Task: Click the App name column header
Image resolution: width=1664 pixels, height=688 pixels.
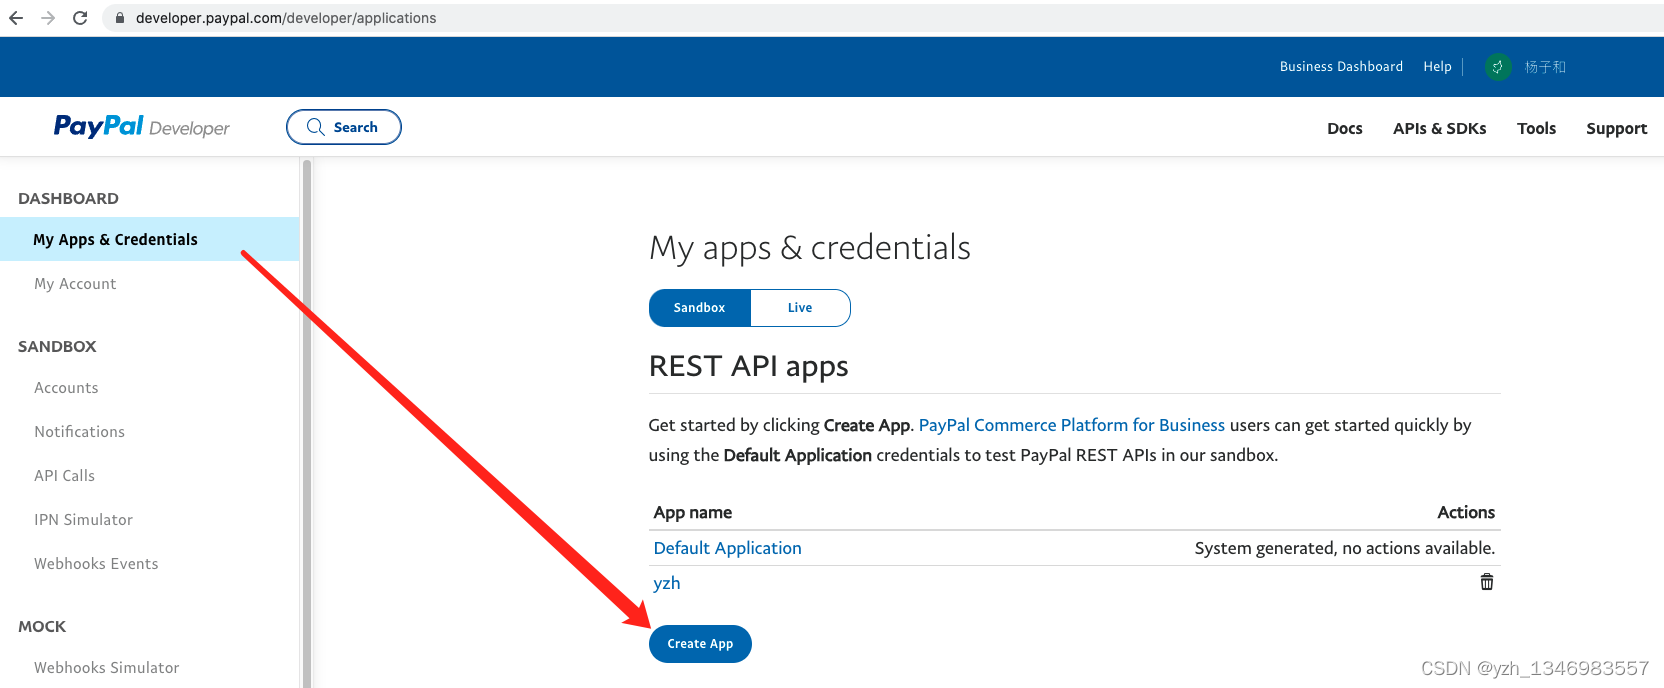Action: pos(692,512)
